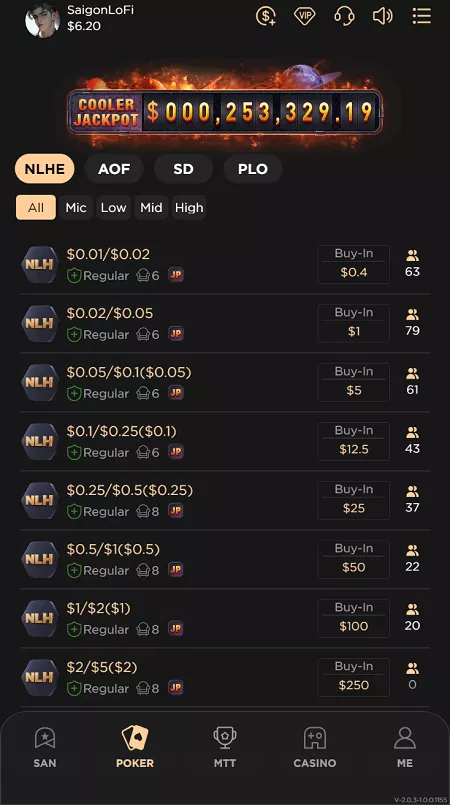The width and height of the screenshot is (450, 805).
Task: Switch to SD game type
Action: (183, 169)
